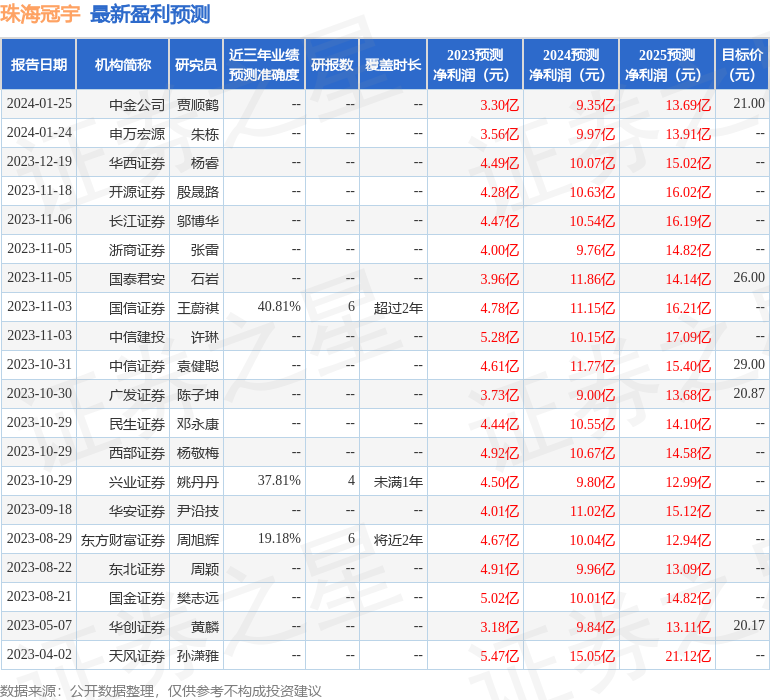Select researcher 殷晟路
This screenshot has width=770, height=700.
point(197,192)
